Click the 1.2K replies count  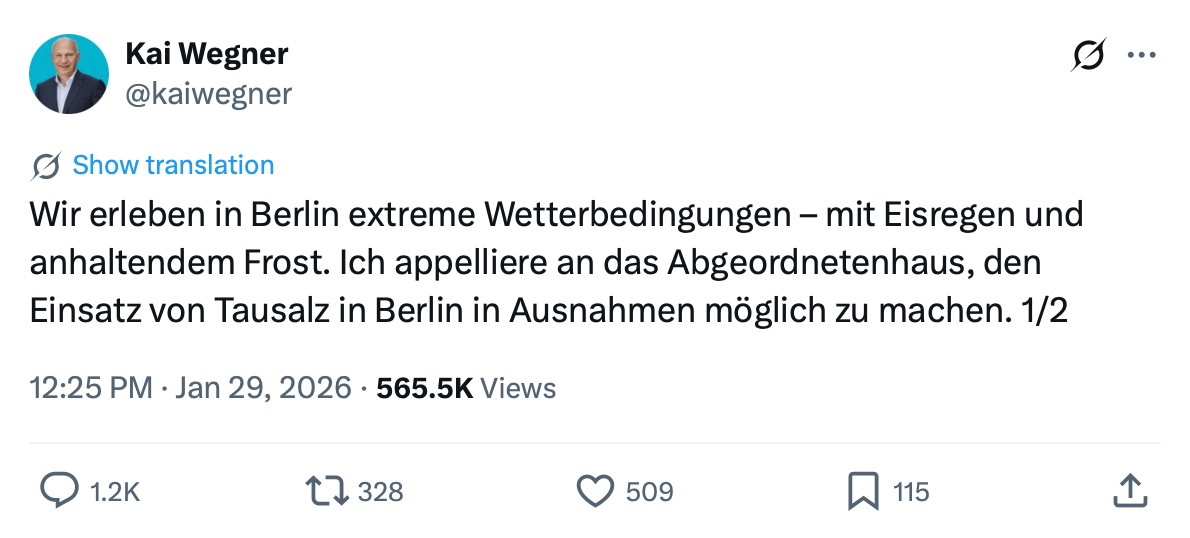[x=114, y=492]
